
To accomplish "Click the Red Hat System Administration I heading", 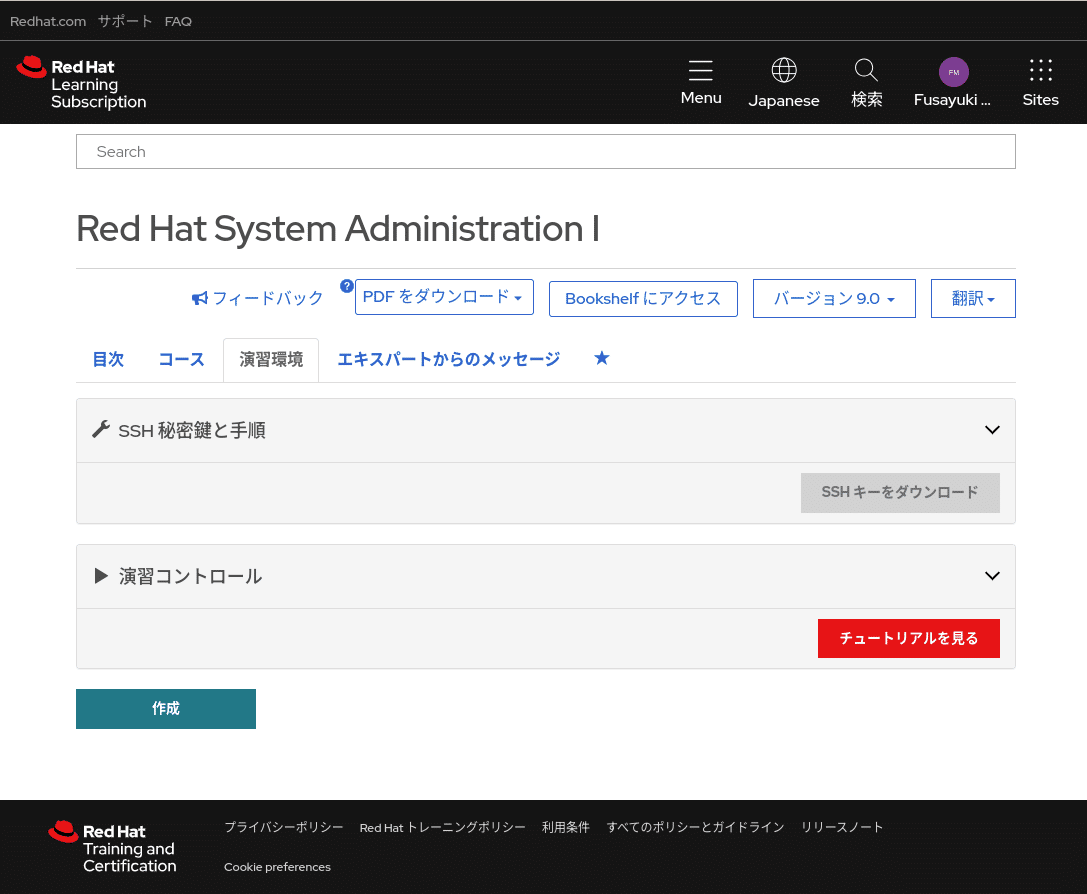I will point(338,229).
